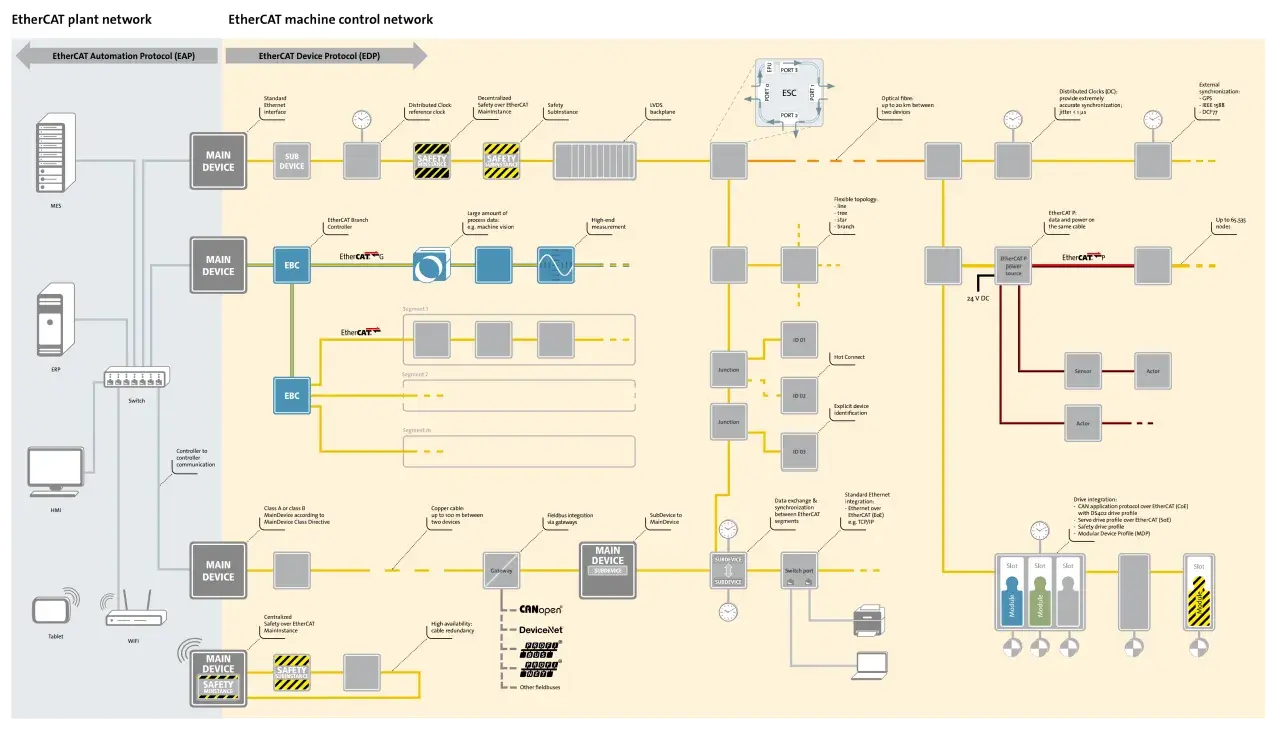Viewport: 1280px width, 732px height.
Task: Select the Actor box beside the Sensor
Action: 1153,370
